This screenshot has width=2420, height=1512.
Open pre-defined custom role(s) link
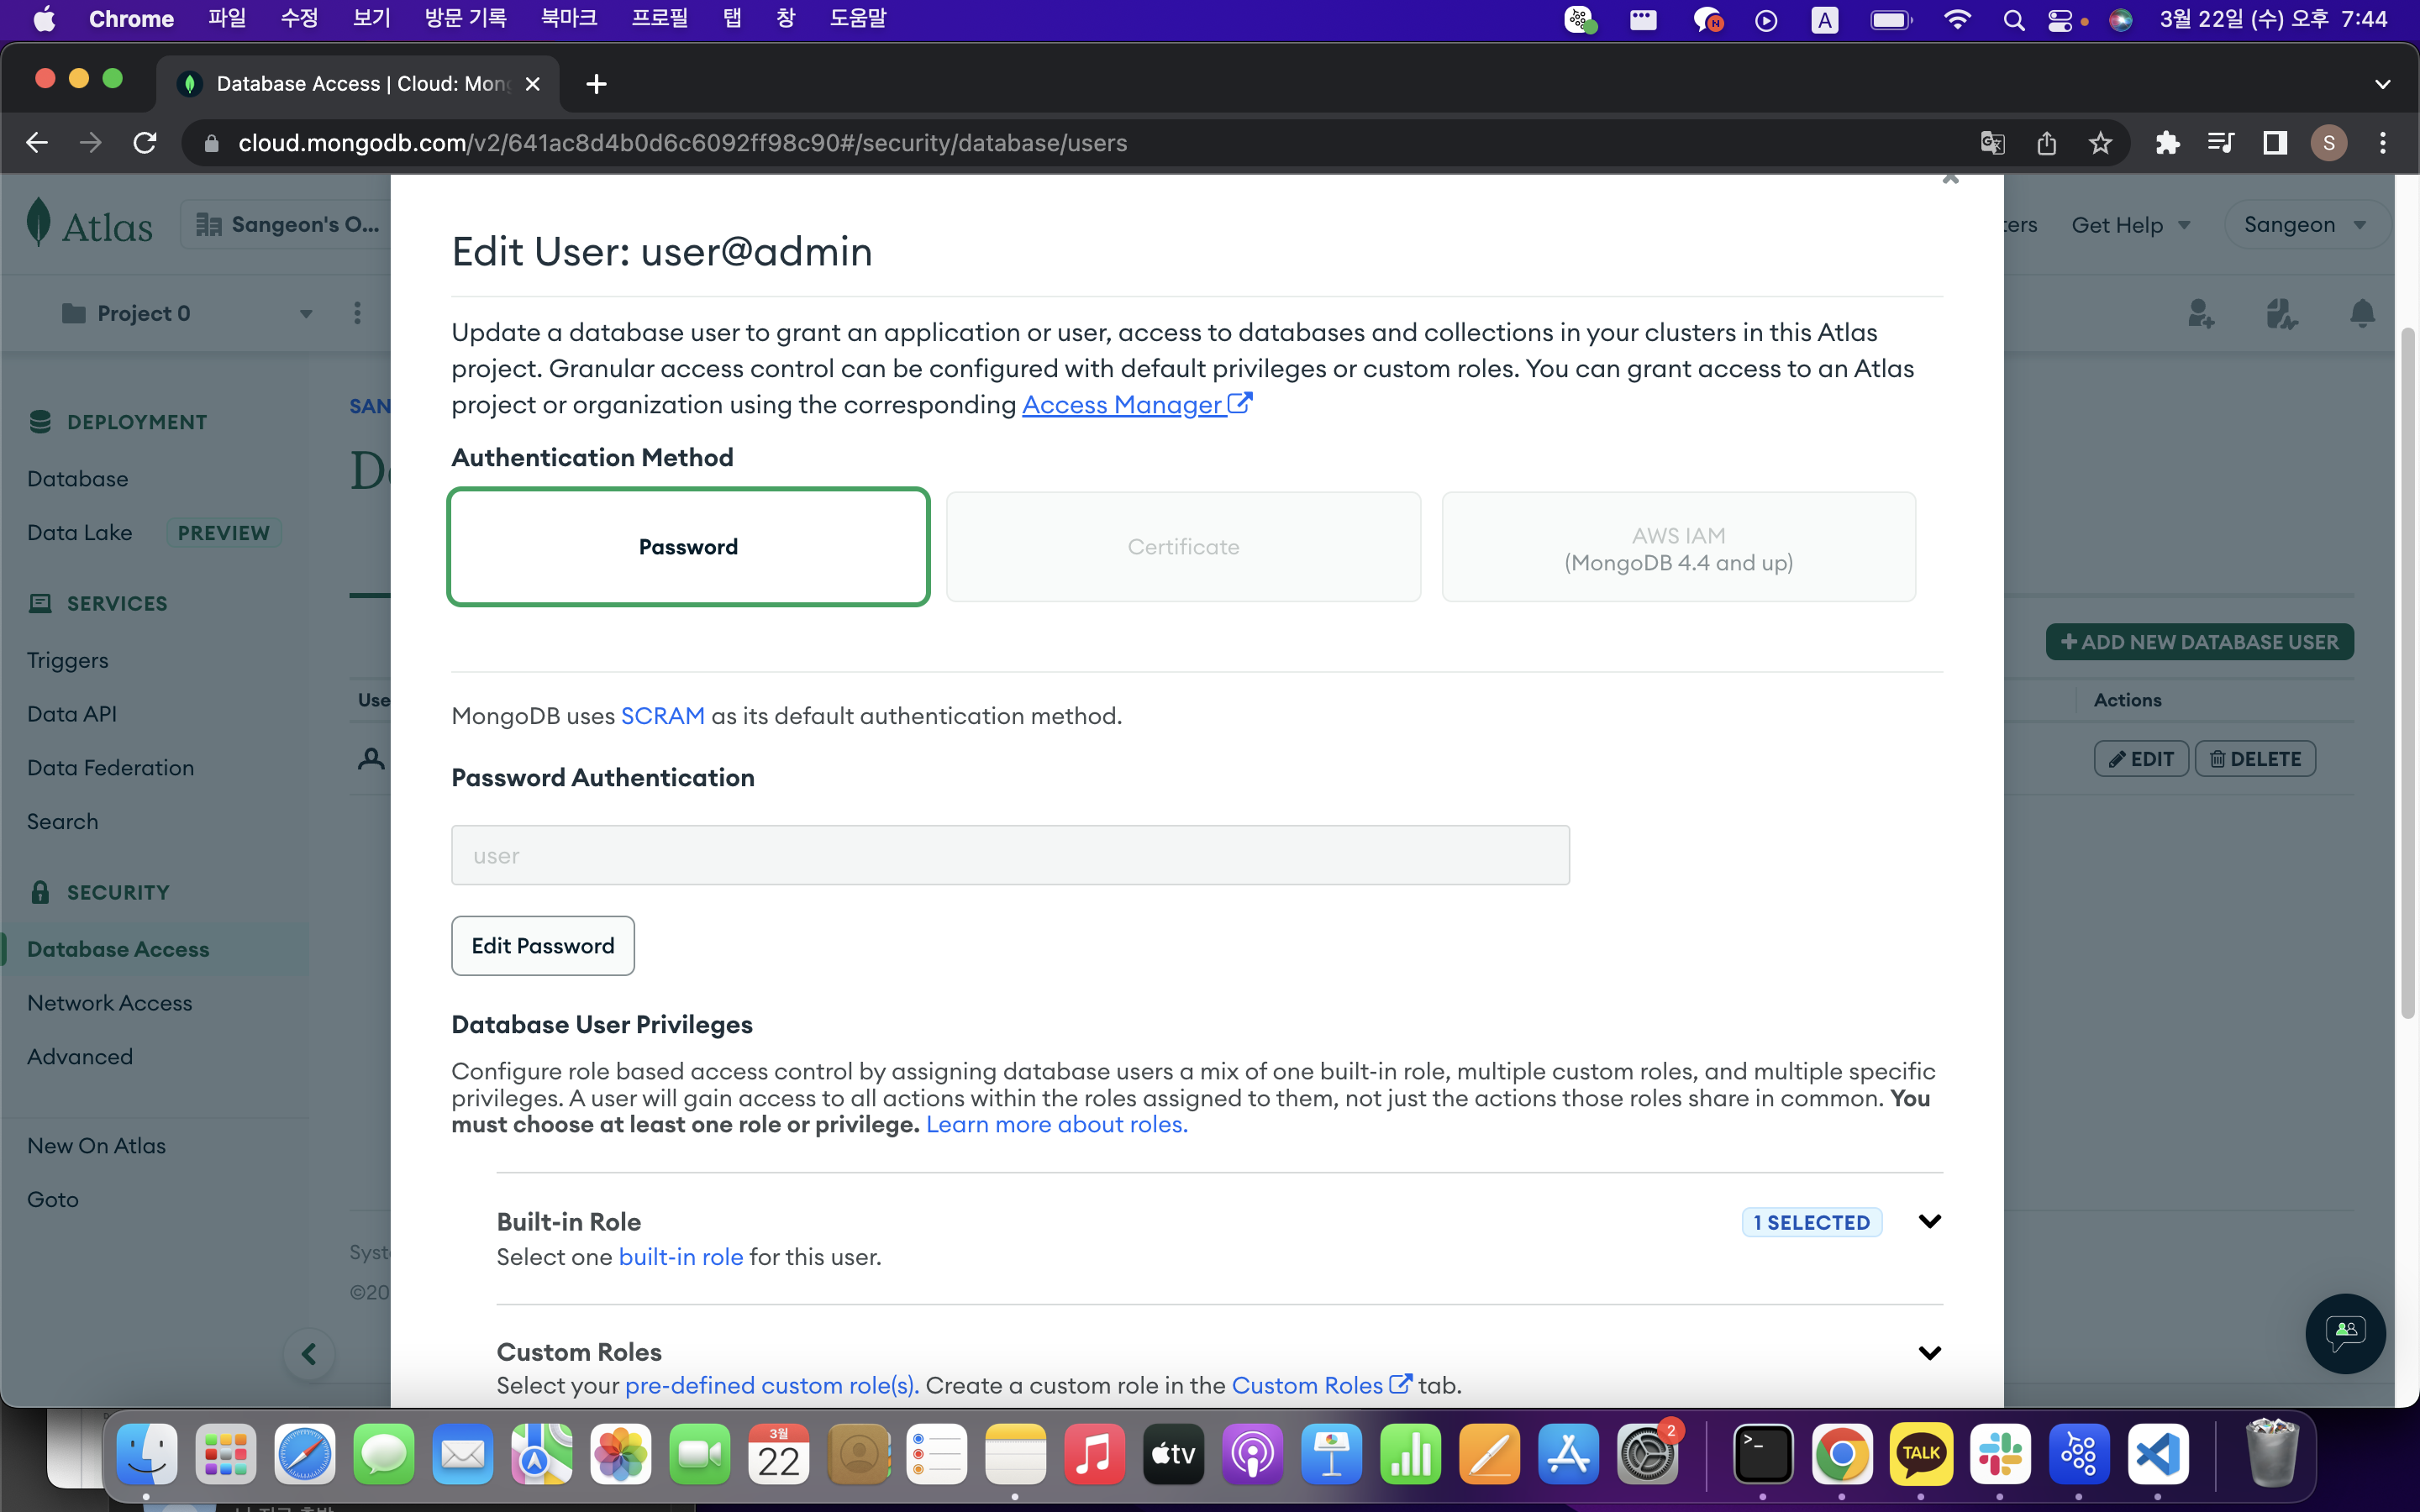pos(771,1385)
